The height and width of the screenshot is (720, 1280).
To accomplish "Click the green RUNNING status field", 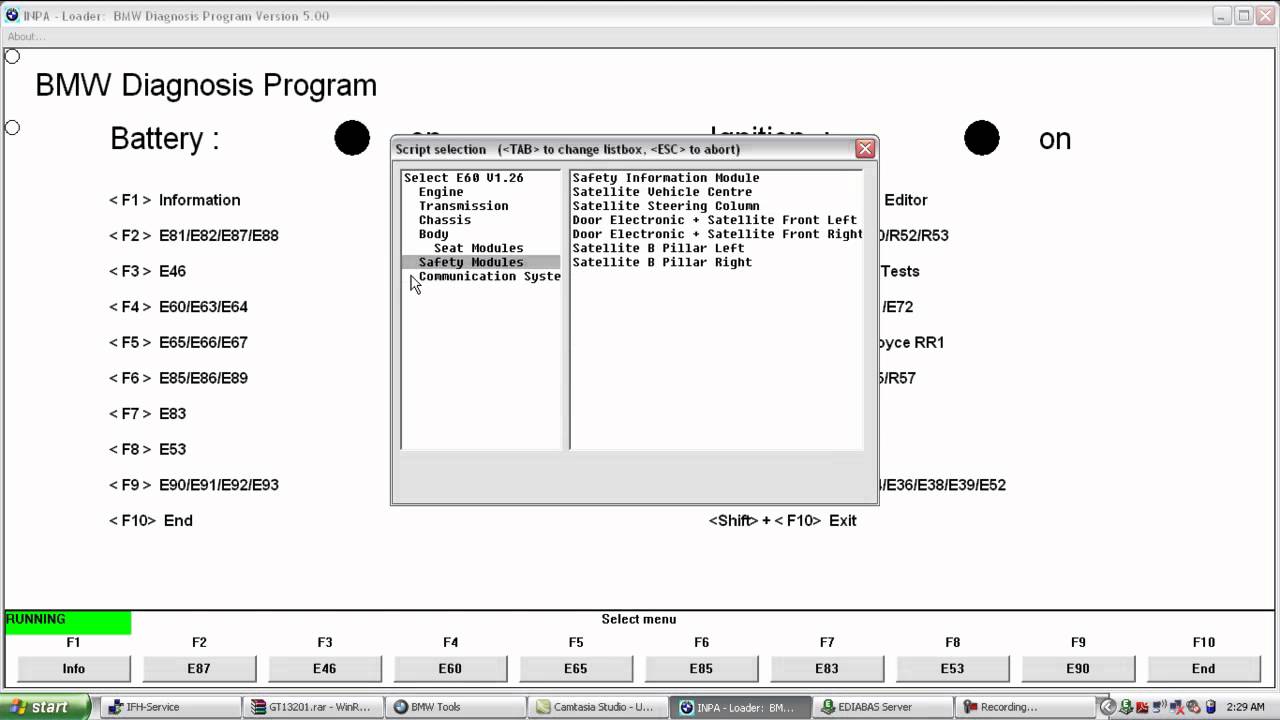I will click(68, 622).
